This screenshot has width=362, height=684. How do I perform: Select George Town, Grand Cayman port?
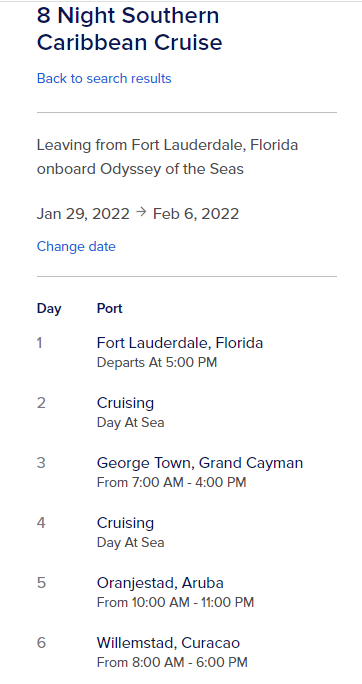(x=200, y=462)
